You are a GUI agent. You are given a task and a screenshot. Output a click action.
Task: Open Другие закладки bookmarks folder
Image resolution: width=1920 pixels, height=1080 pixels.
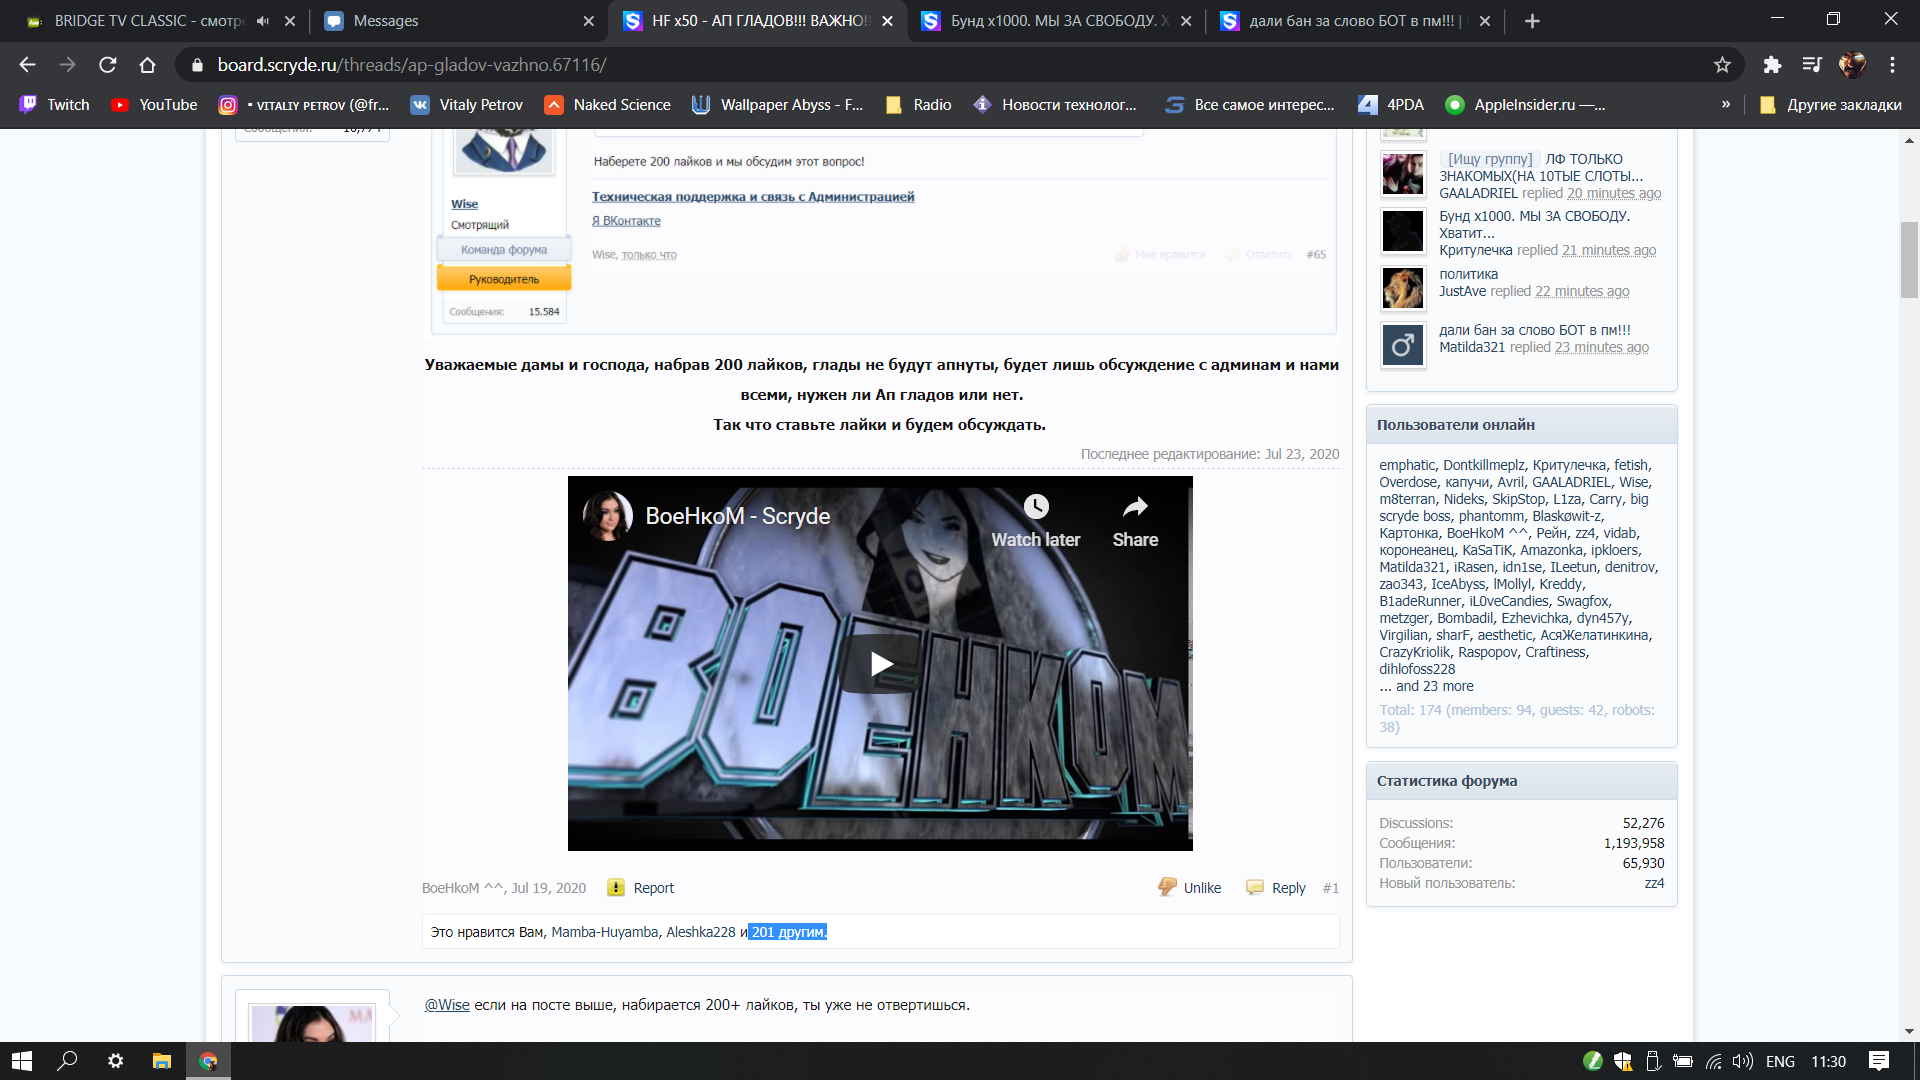coord(1831,105)
